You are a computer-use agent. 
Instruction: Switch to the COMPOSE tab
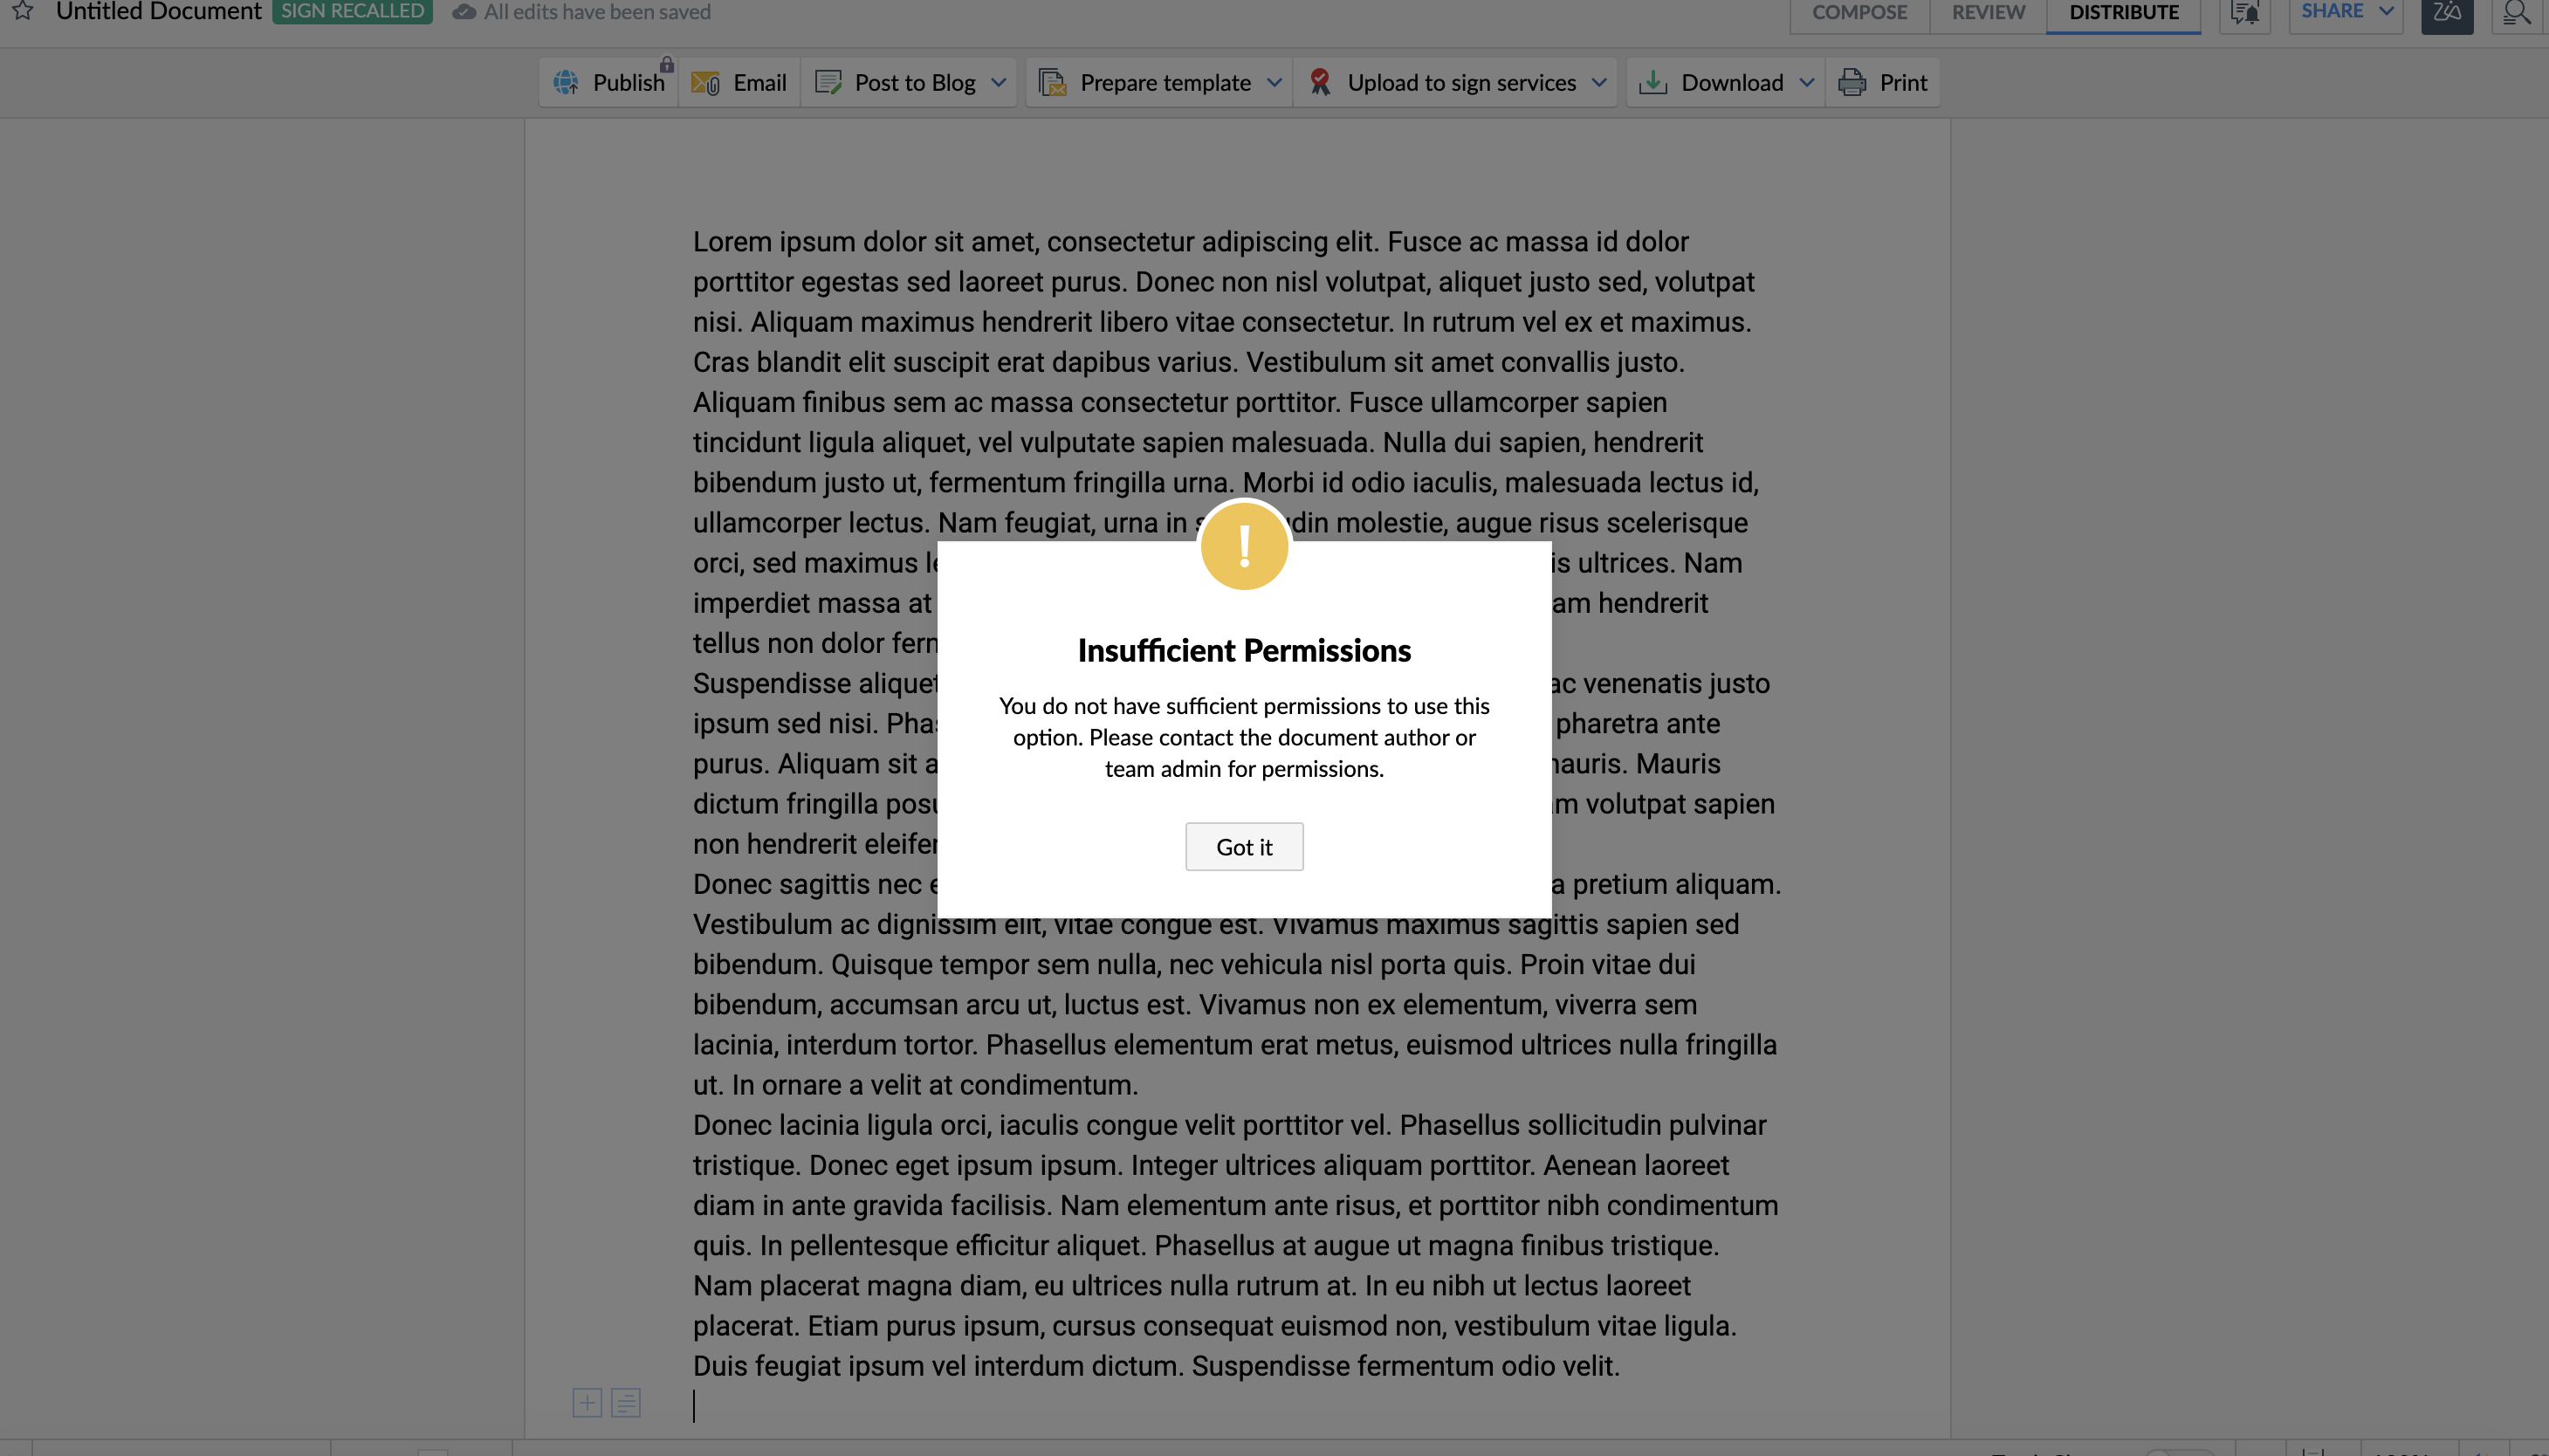pyautogui.click(x=1859, y=12)
